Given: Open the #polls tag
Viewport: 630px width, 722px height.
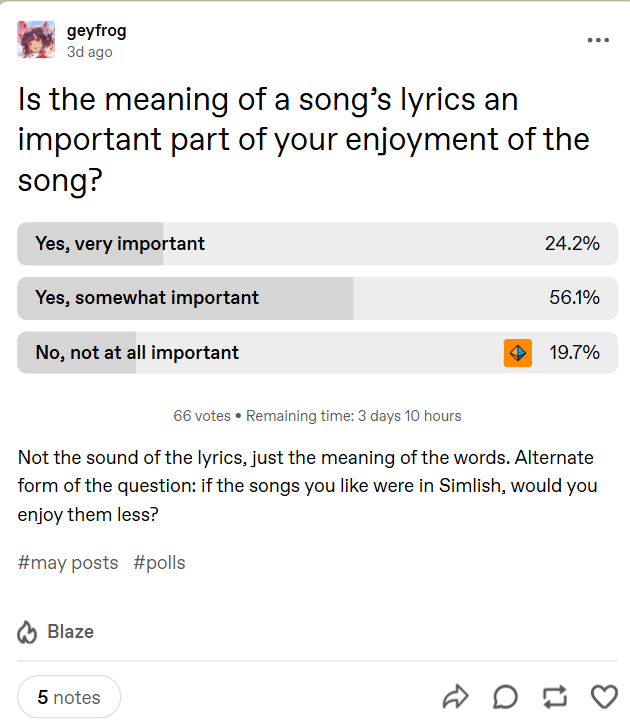Looking at the screenshot, I should pyautogui.click(x=159, y=562).
